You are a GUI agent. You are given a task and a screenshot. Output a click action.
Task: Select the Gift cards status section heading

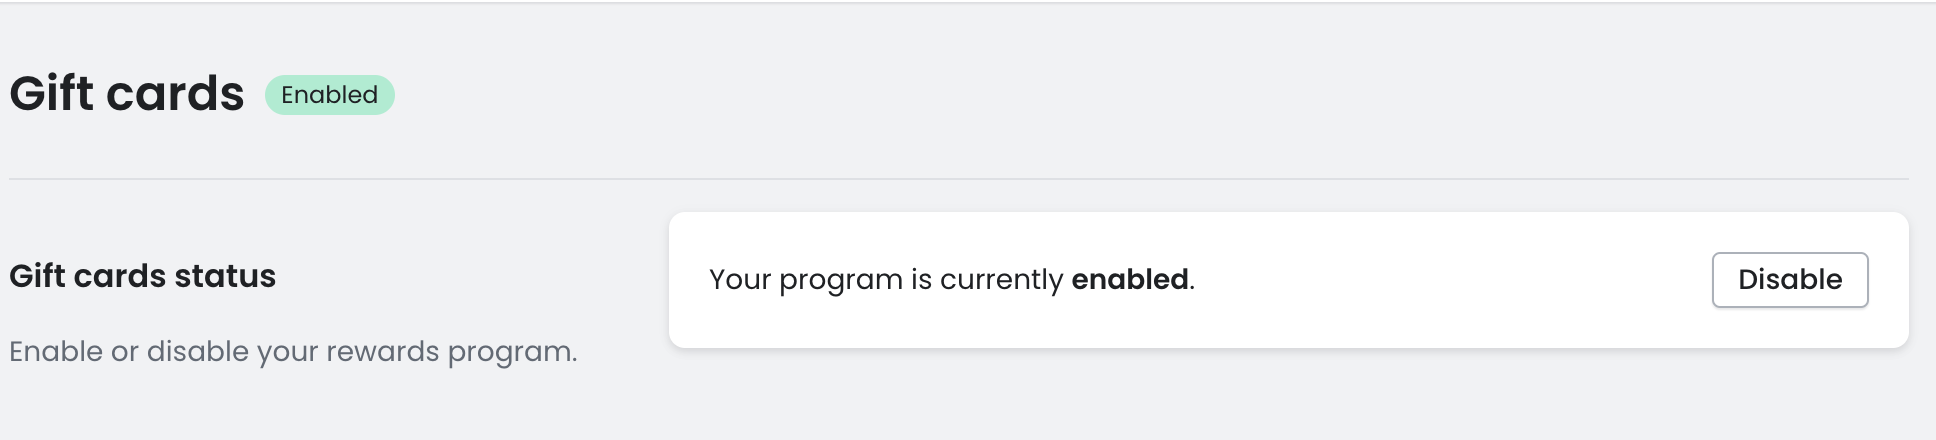142,276
